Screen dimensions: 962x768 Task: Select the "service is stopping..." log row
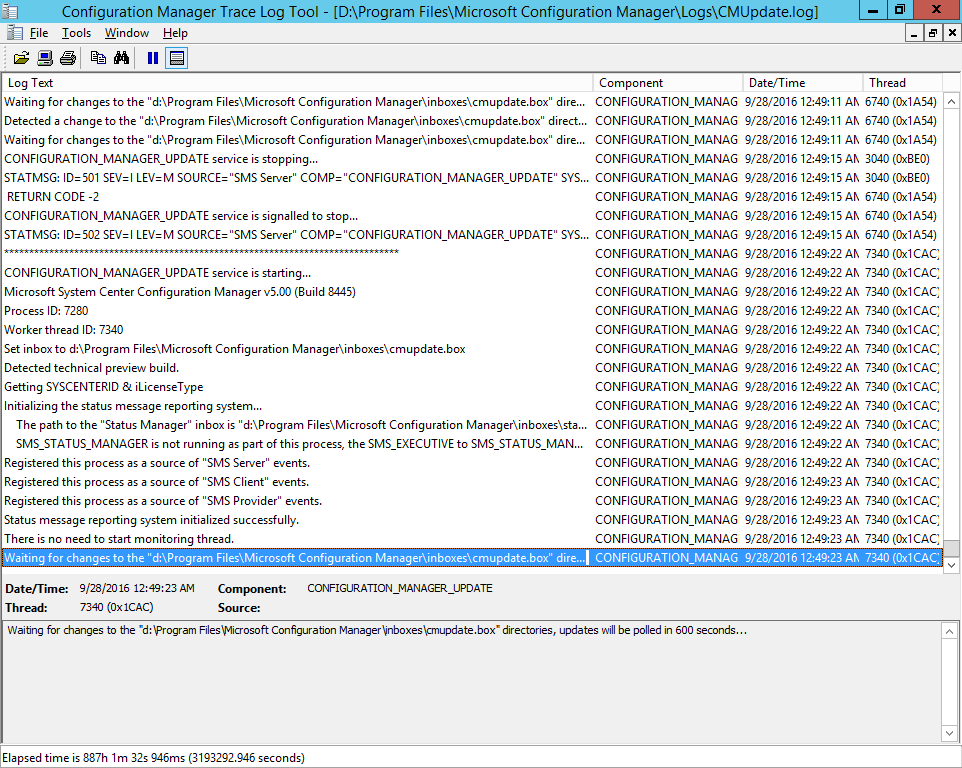click(472, 159)
